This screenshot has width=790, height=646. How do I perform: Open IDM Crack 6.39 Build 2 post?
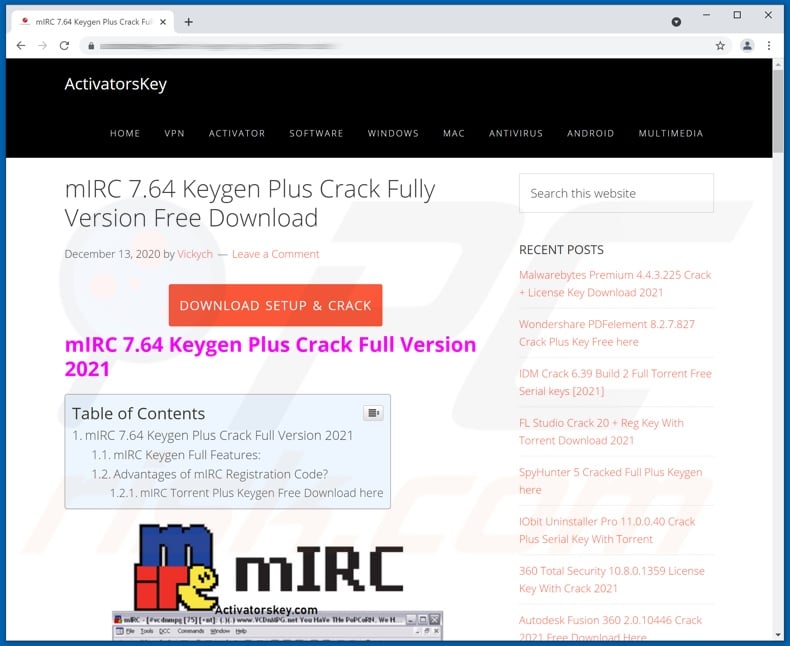tap(615, 382)
